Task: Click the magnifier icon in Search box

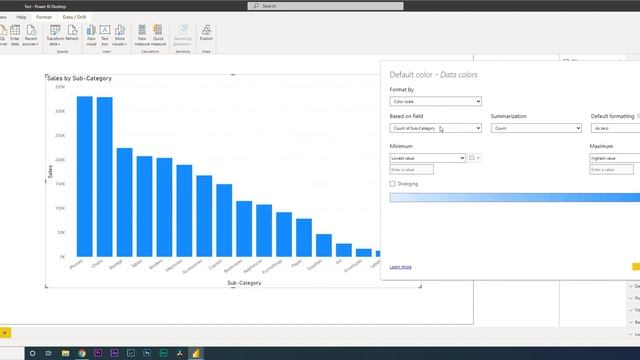Action: (x=256, y=6)
